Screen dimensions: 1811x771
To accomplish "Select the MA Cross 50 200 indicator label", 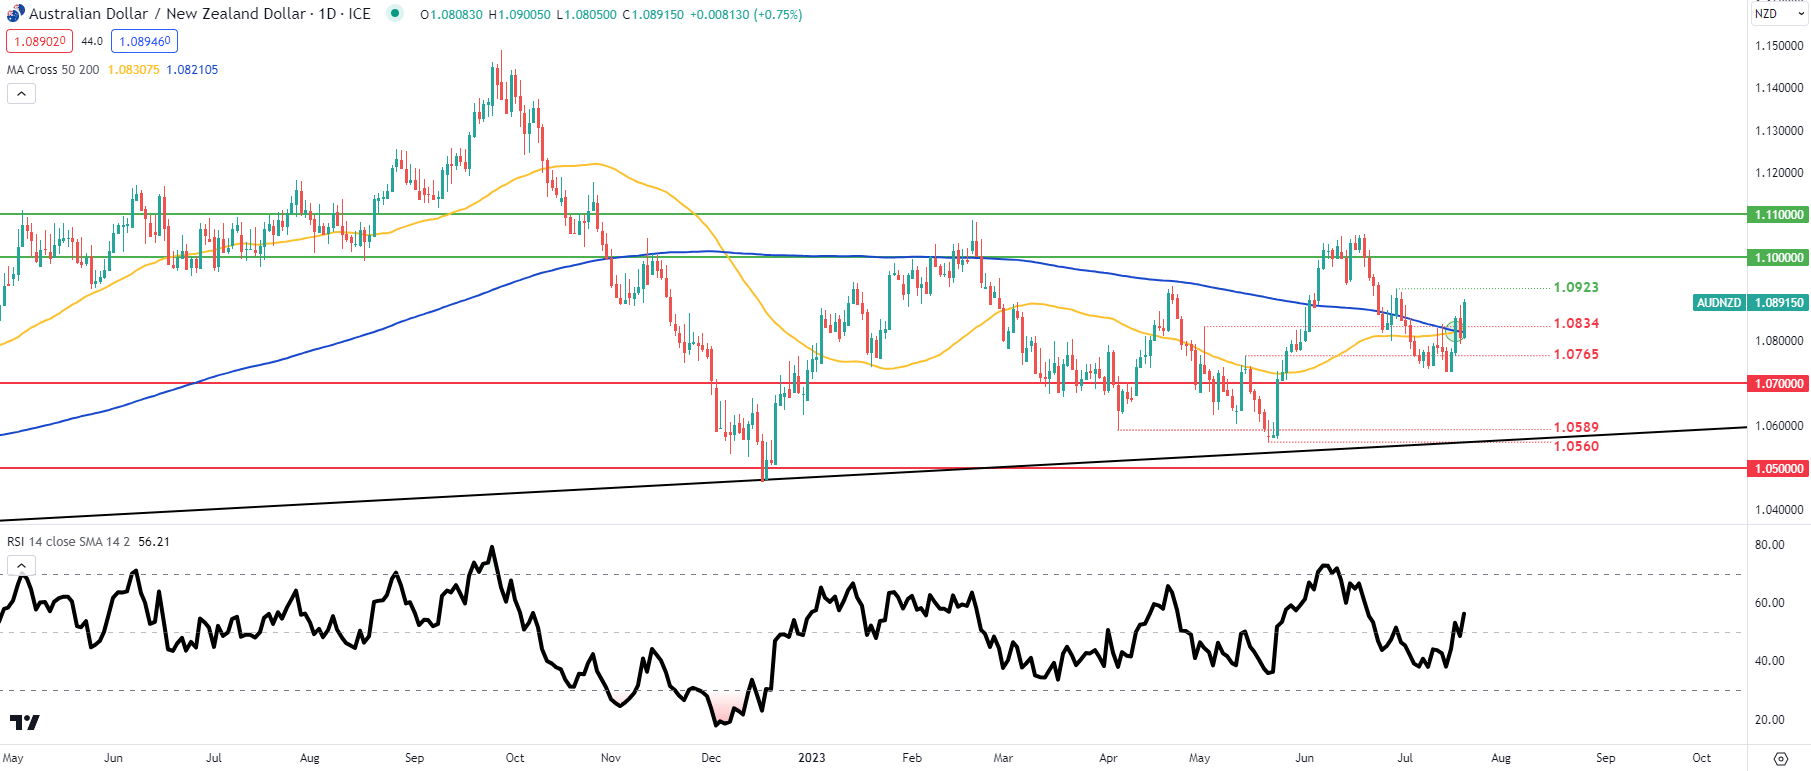I will pyautogui.click(x=53, y=69).
